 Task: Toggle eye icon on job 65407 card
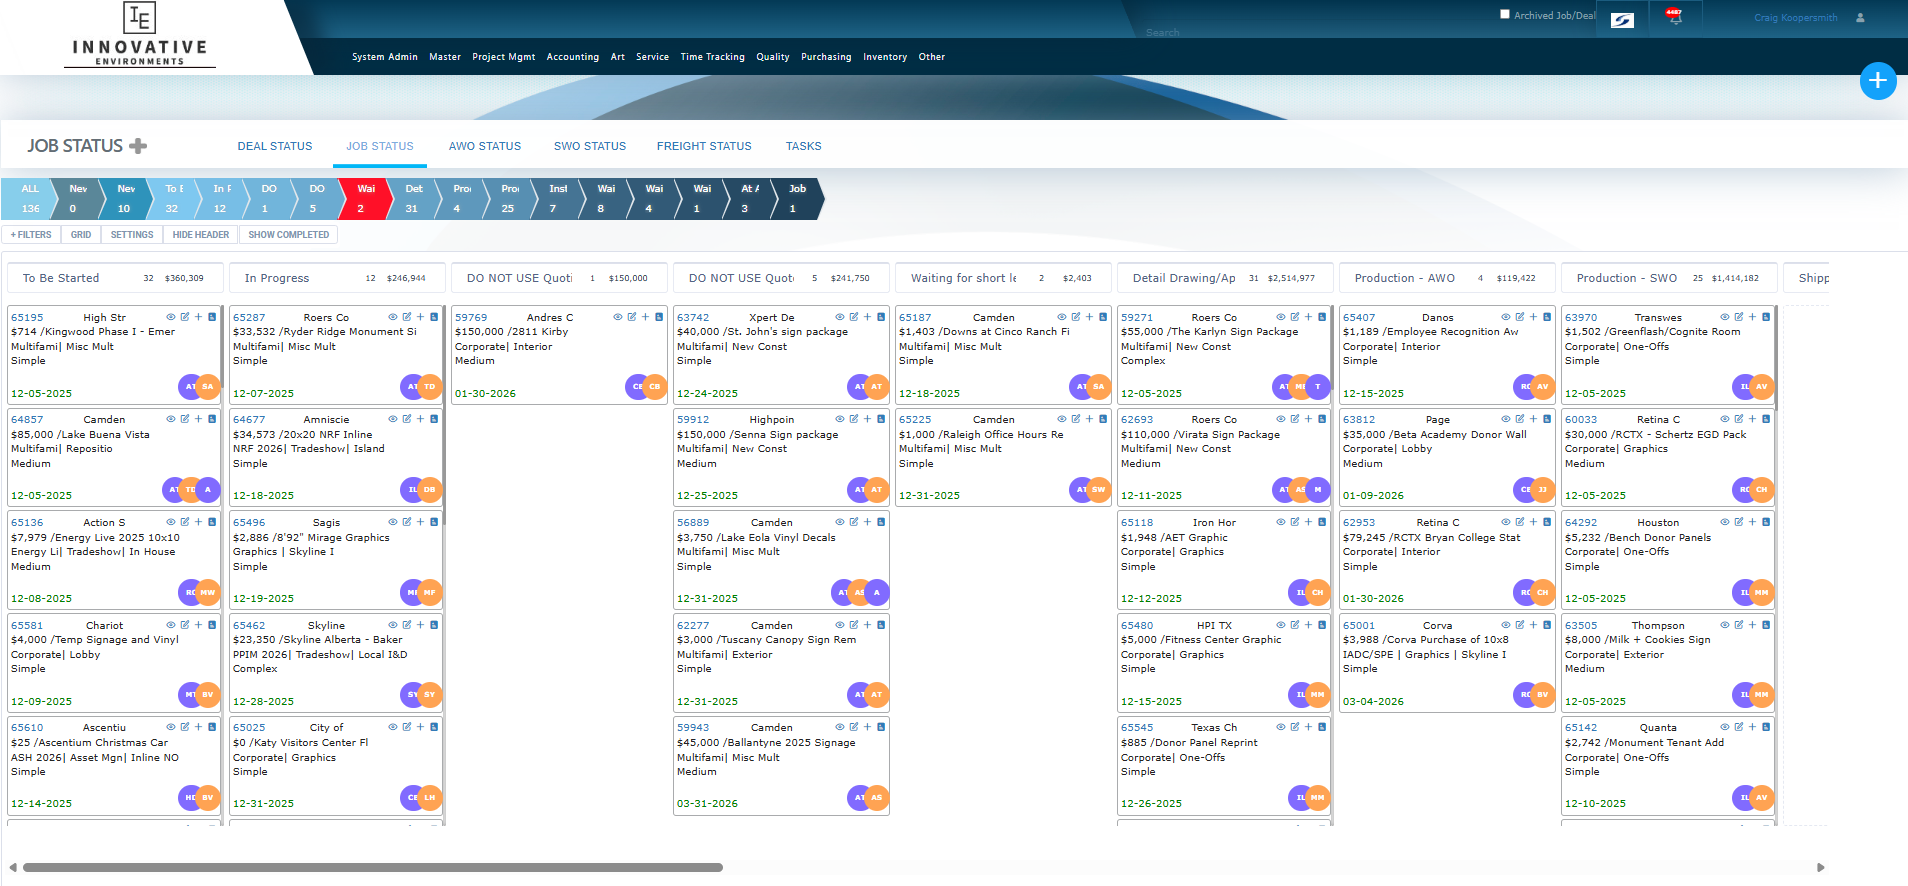point(1506,317)
